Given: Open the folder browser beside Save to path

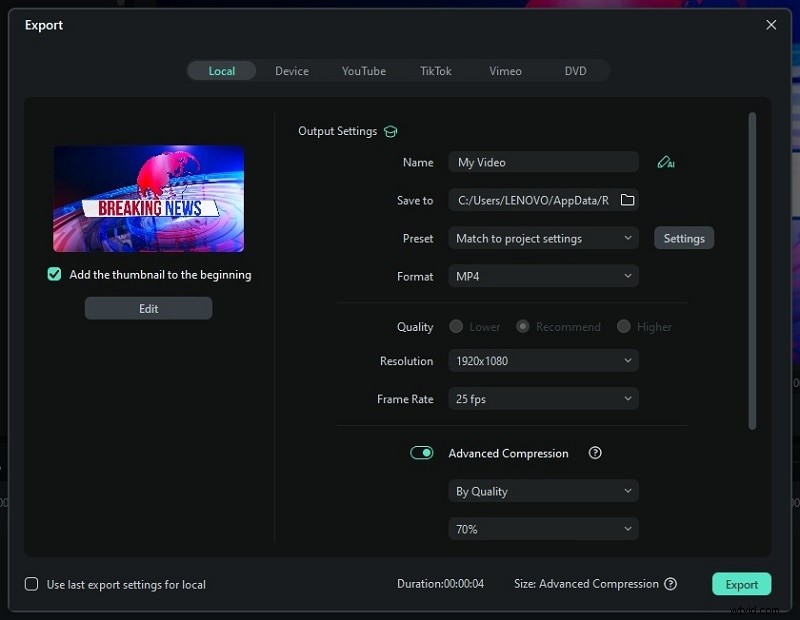Looking at the screenshot, I should [627, 200].
